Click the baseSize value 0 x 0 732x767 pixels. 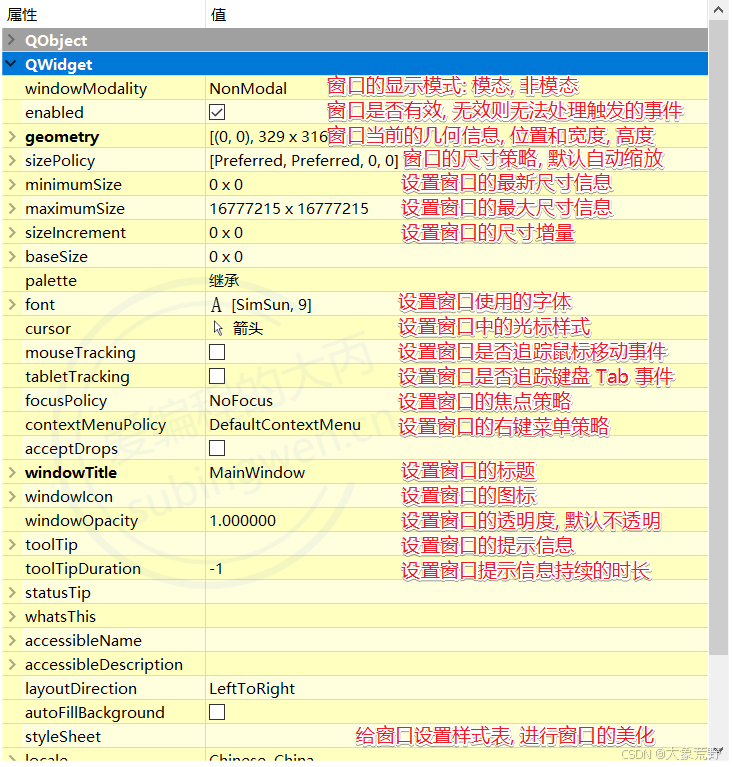(226, 256)
